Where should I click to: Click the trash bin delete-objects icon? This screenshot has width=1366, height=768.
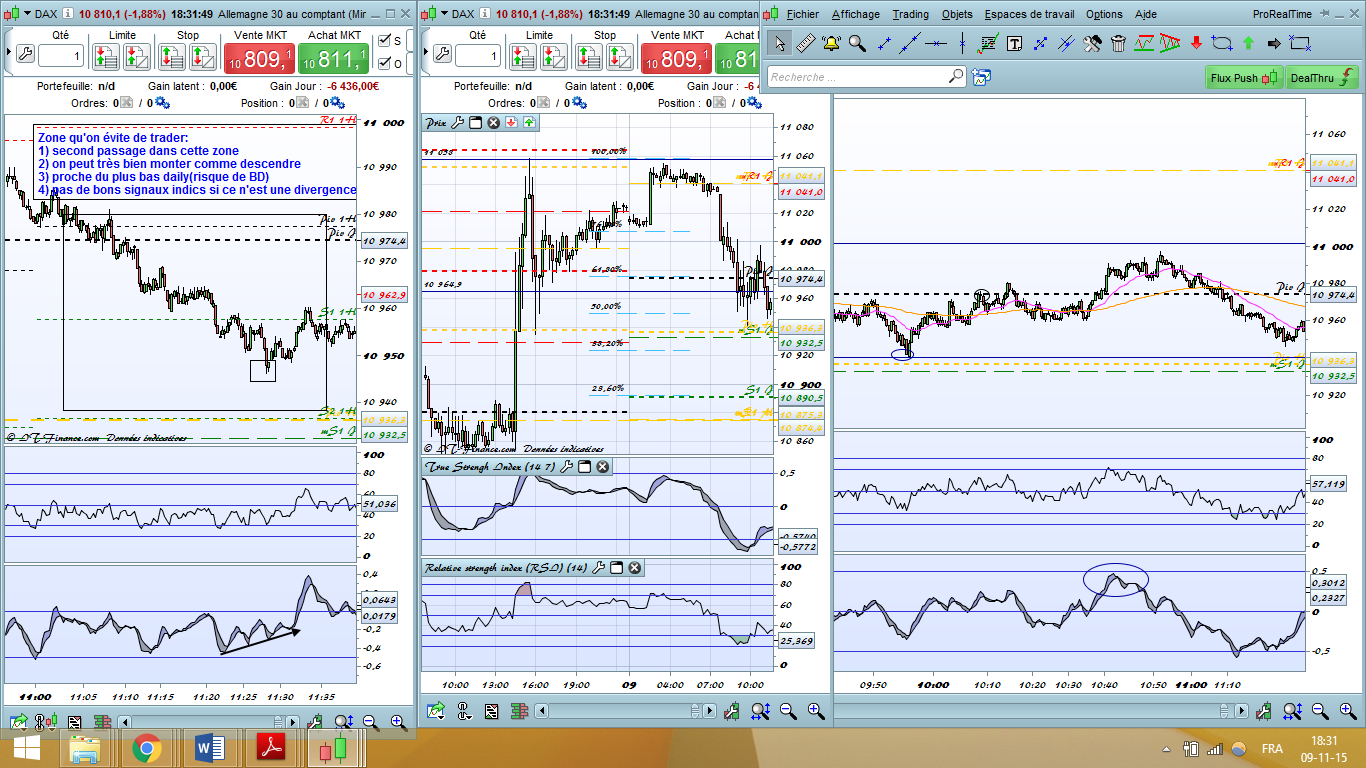tap(1118, 43)
